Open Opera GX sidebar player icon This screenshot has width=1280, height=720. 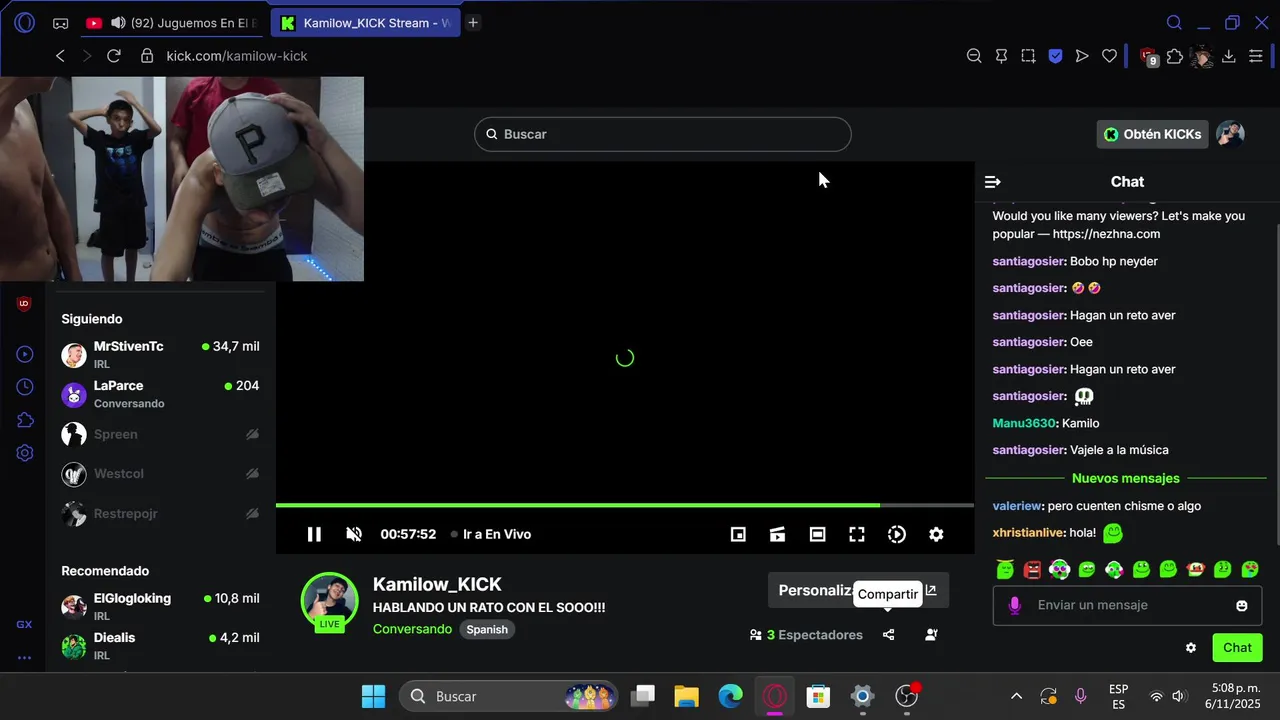tap(25, 354)
